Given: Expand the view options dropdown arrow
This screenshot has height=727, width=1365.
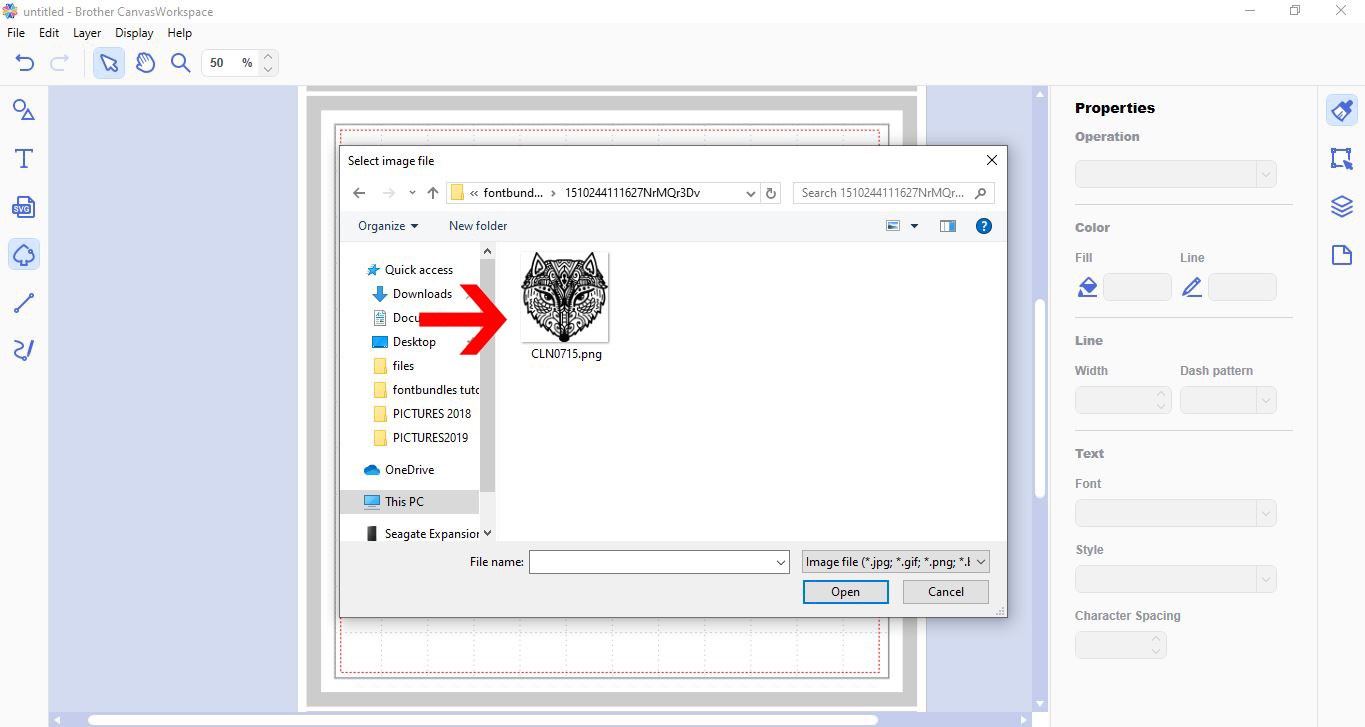Looking at the screenshot, I should (x=914, y=226).
